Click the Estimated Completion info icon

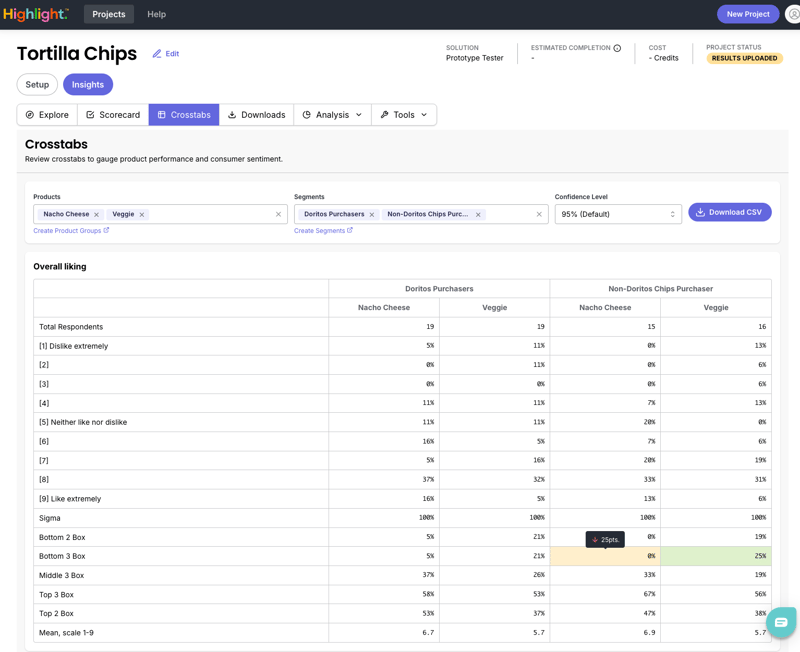pos(617,48)
